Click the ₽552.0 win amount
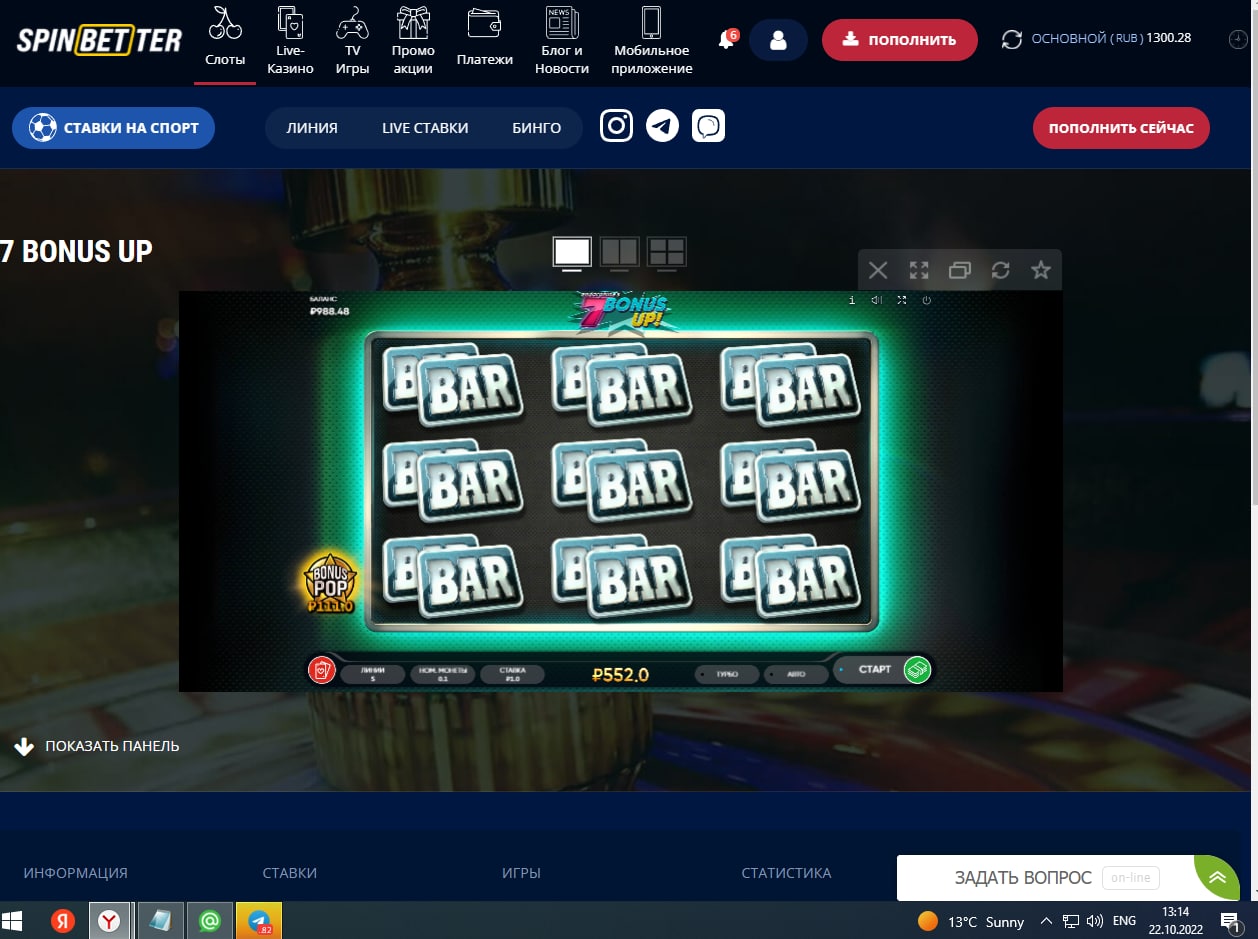The image size is (1258, 939). (620, 675)
